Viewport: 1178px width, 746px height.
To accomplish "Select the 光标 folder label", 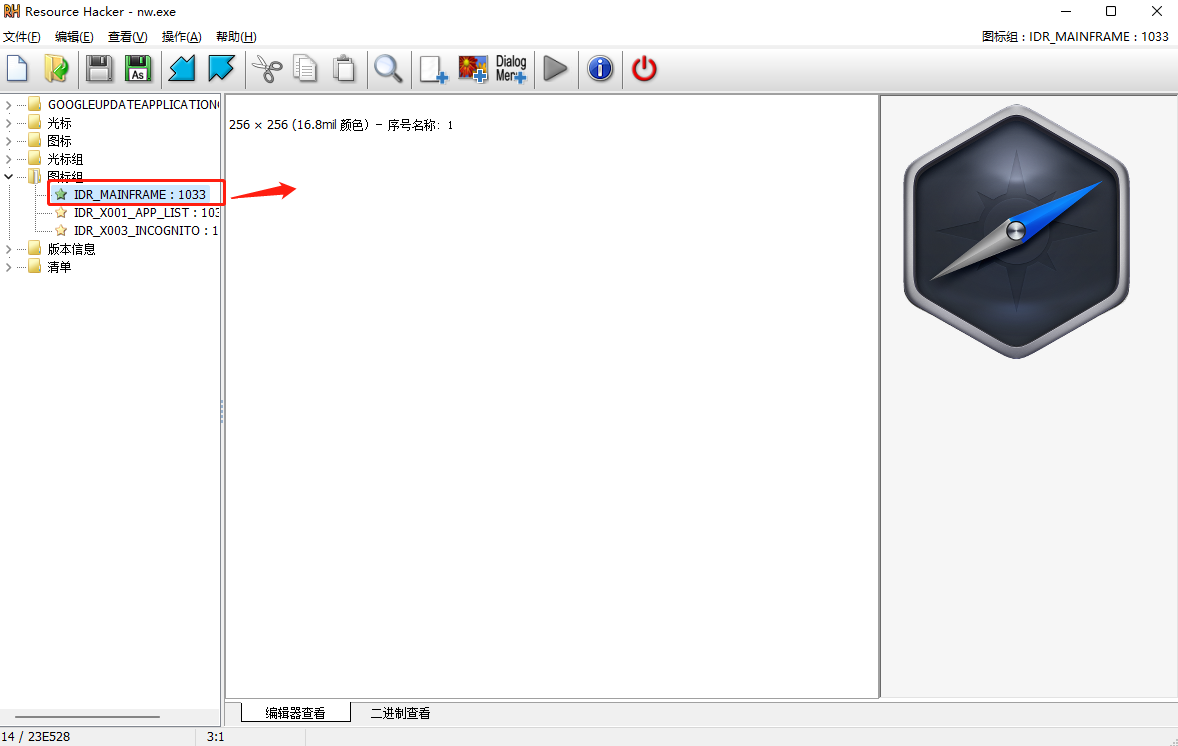I will [x=59, y=123].
